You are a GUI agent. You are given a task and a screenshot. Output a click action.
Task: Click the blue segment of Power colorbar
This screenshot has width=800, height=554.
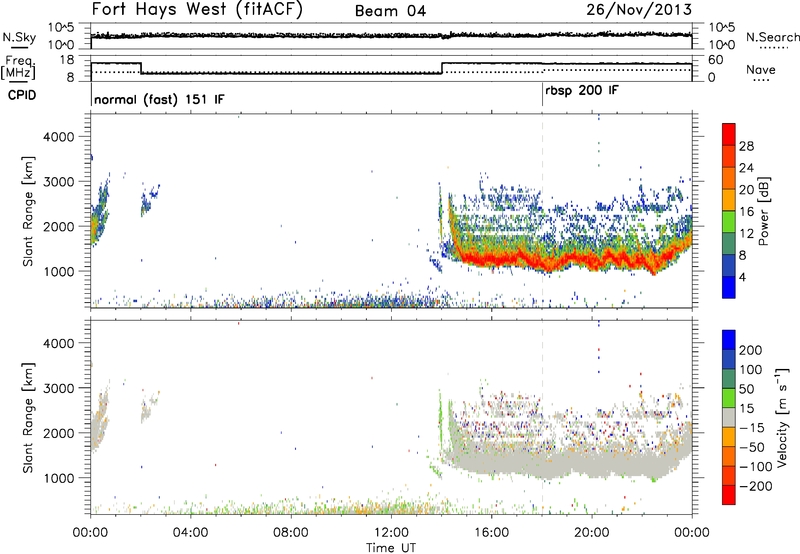pyautogui.click(x=729, y=287)
